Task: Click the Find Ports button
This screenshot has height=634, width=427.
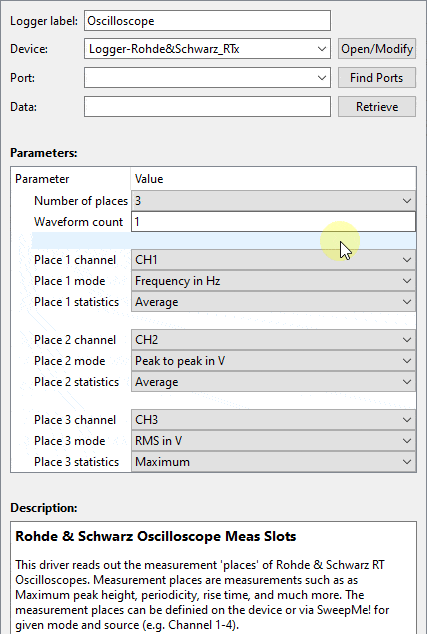Action: (x=377, y=78)
